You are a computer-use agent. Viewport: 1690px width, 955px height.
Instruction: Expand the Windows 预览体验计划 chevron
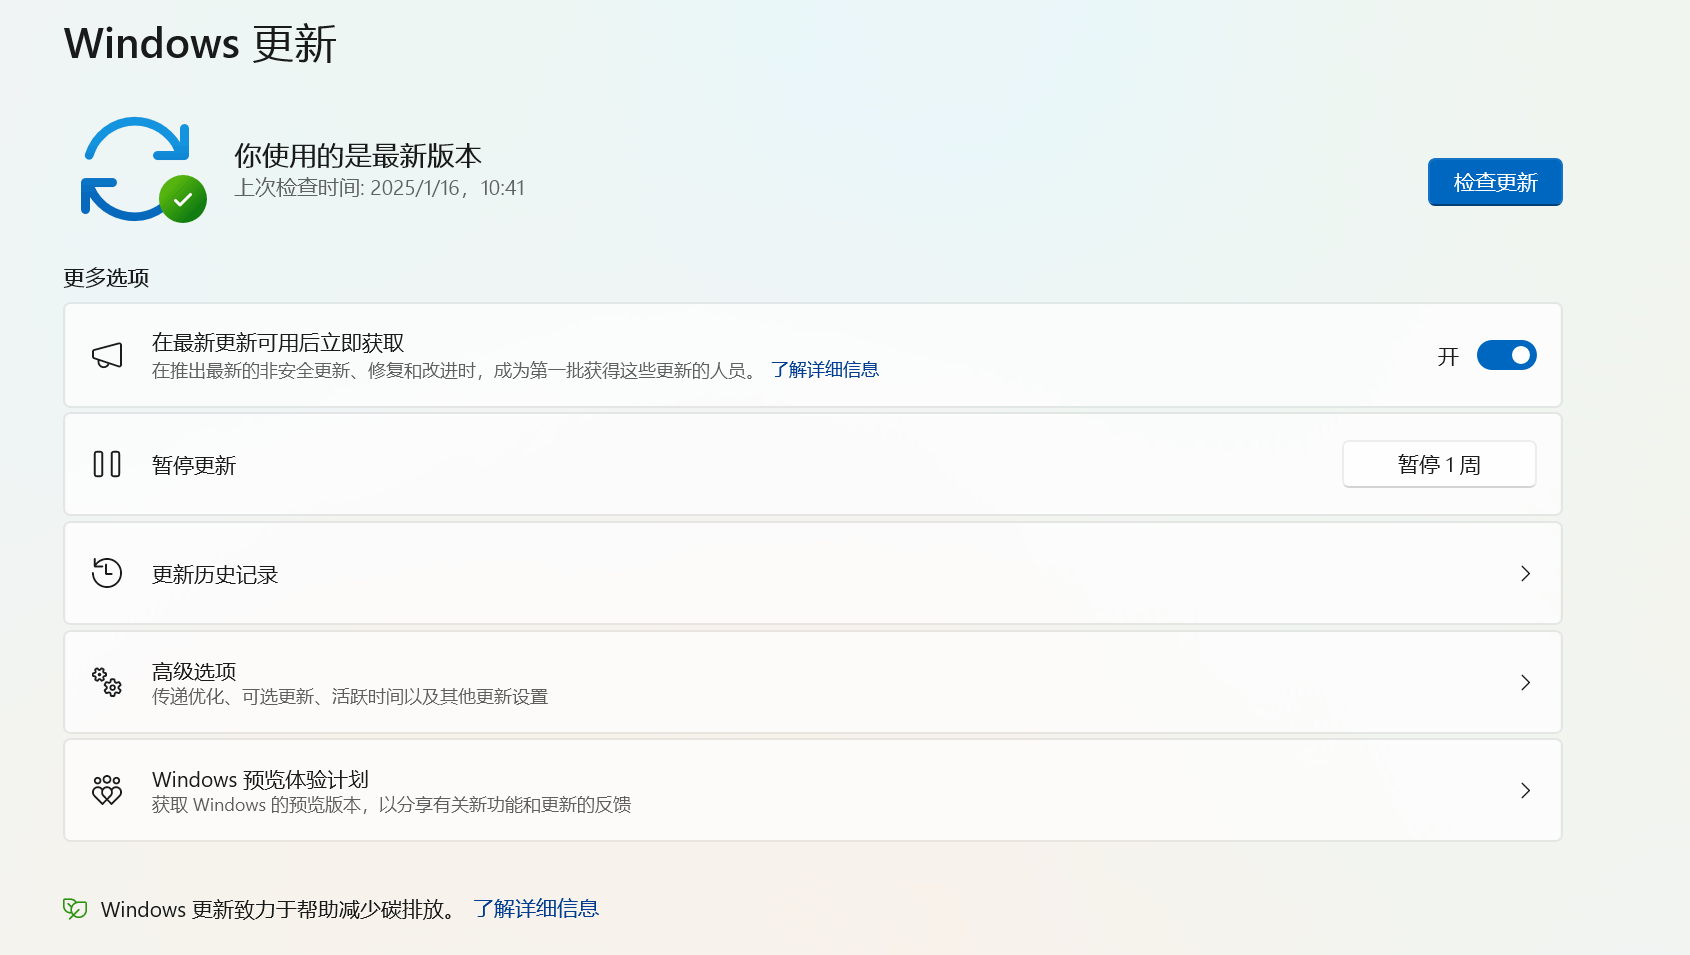[1525, 790]
